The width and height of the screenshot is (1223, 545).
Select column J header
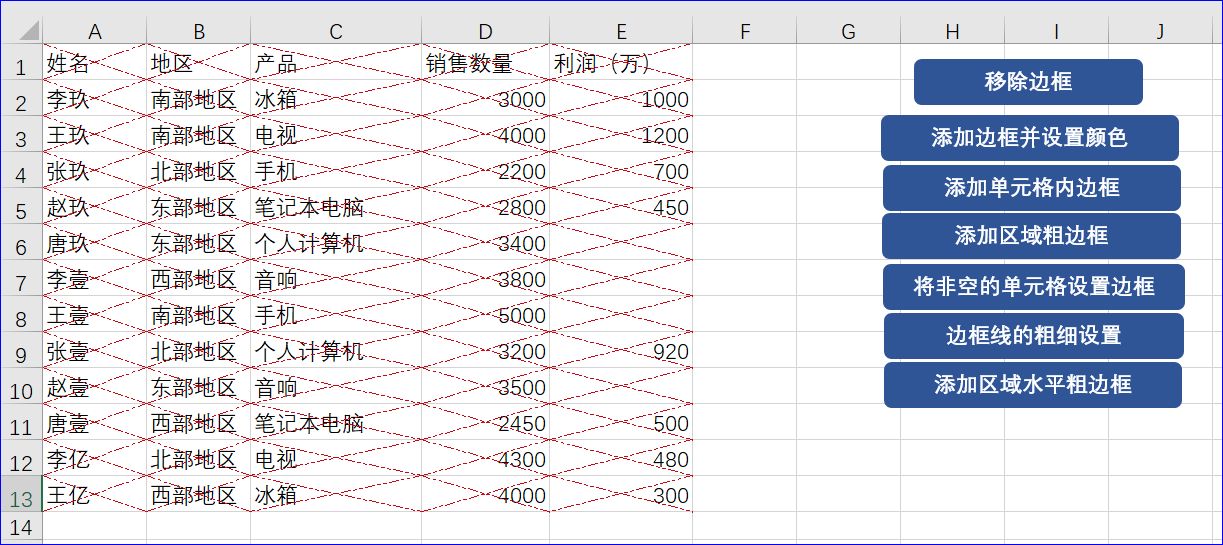click(1161, 31)
